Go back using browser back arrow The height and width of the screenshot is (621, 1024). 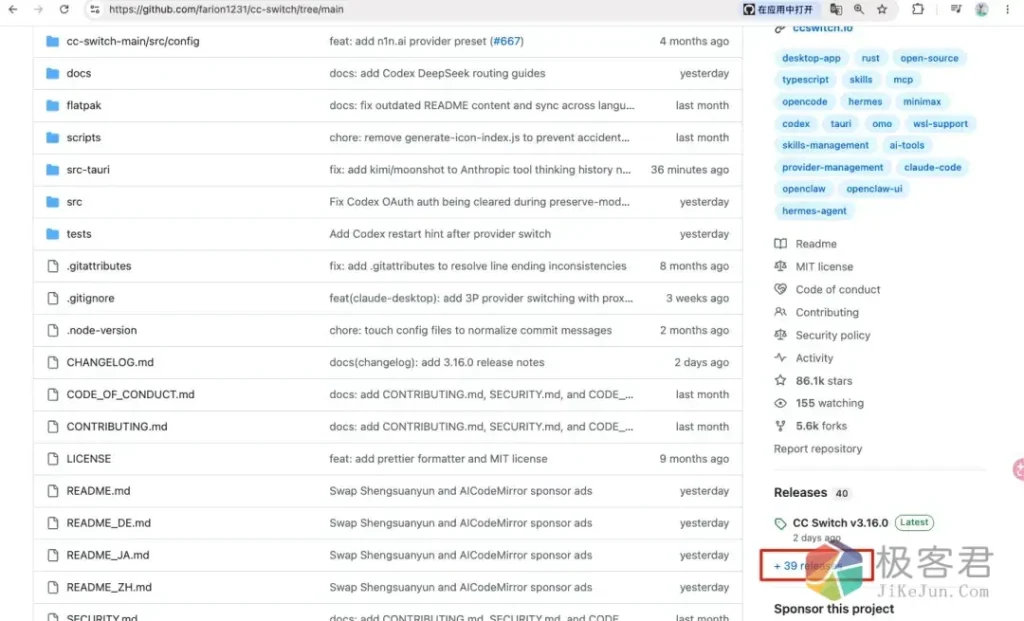[x=12, y=9]
